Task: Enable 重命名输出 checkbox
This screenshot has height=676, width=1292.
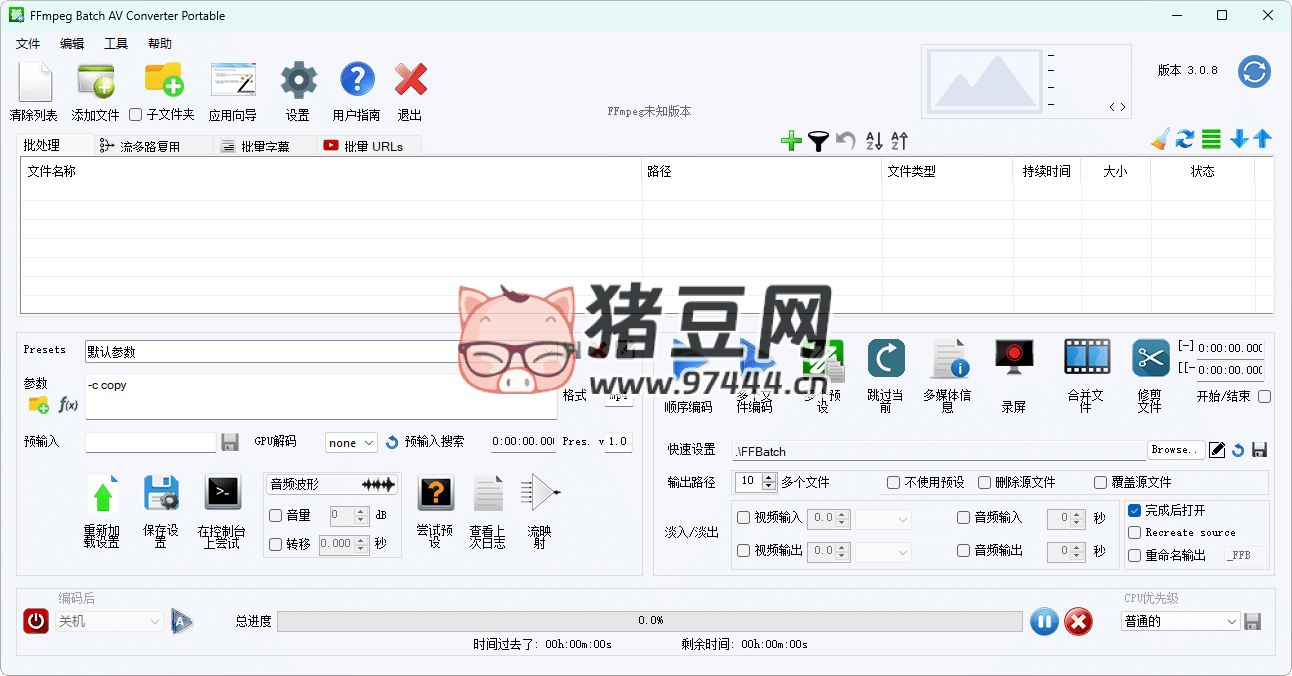Action: 1134,556
